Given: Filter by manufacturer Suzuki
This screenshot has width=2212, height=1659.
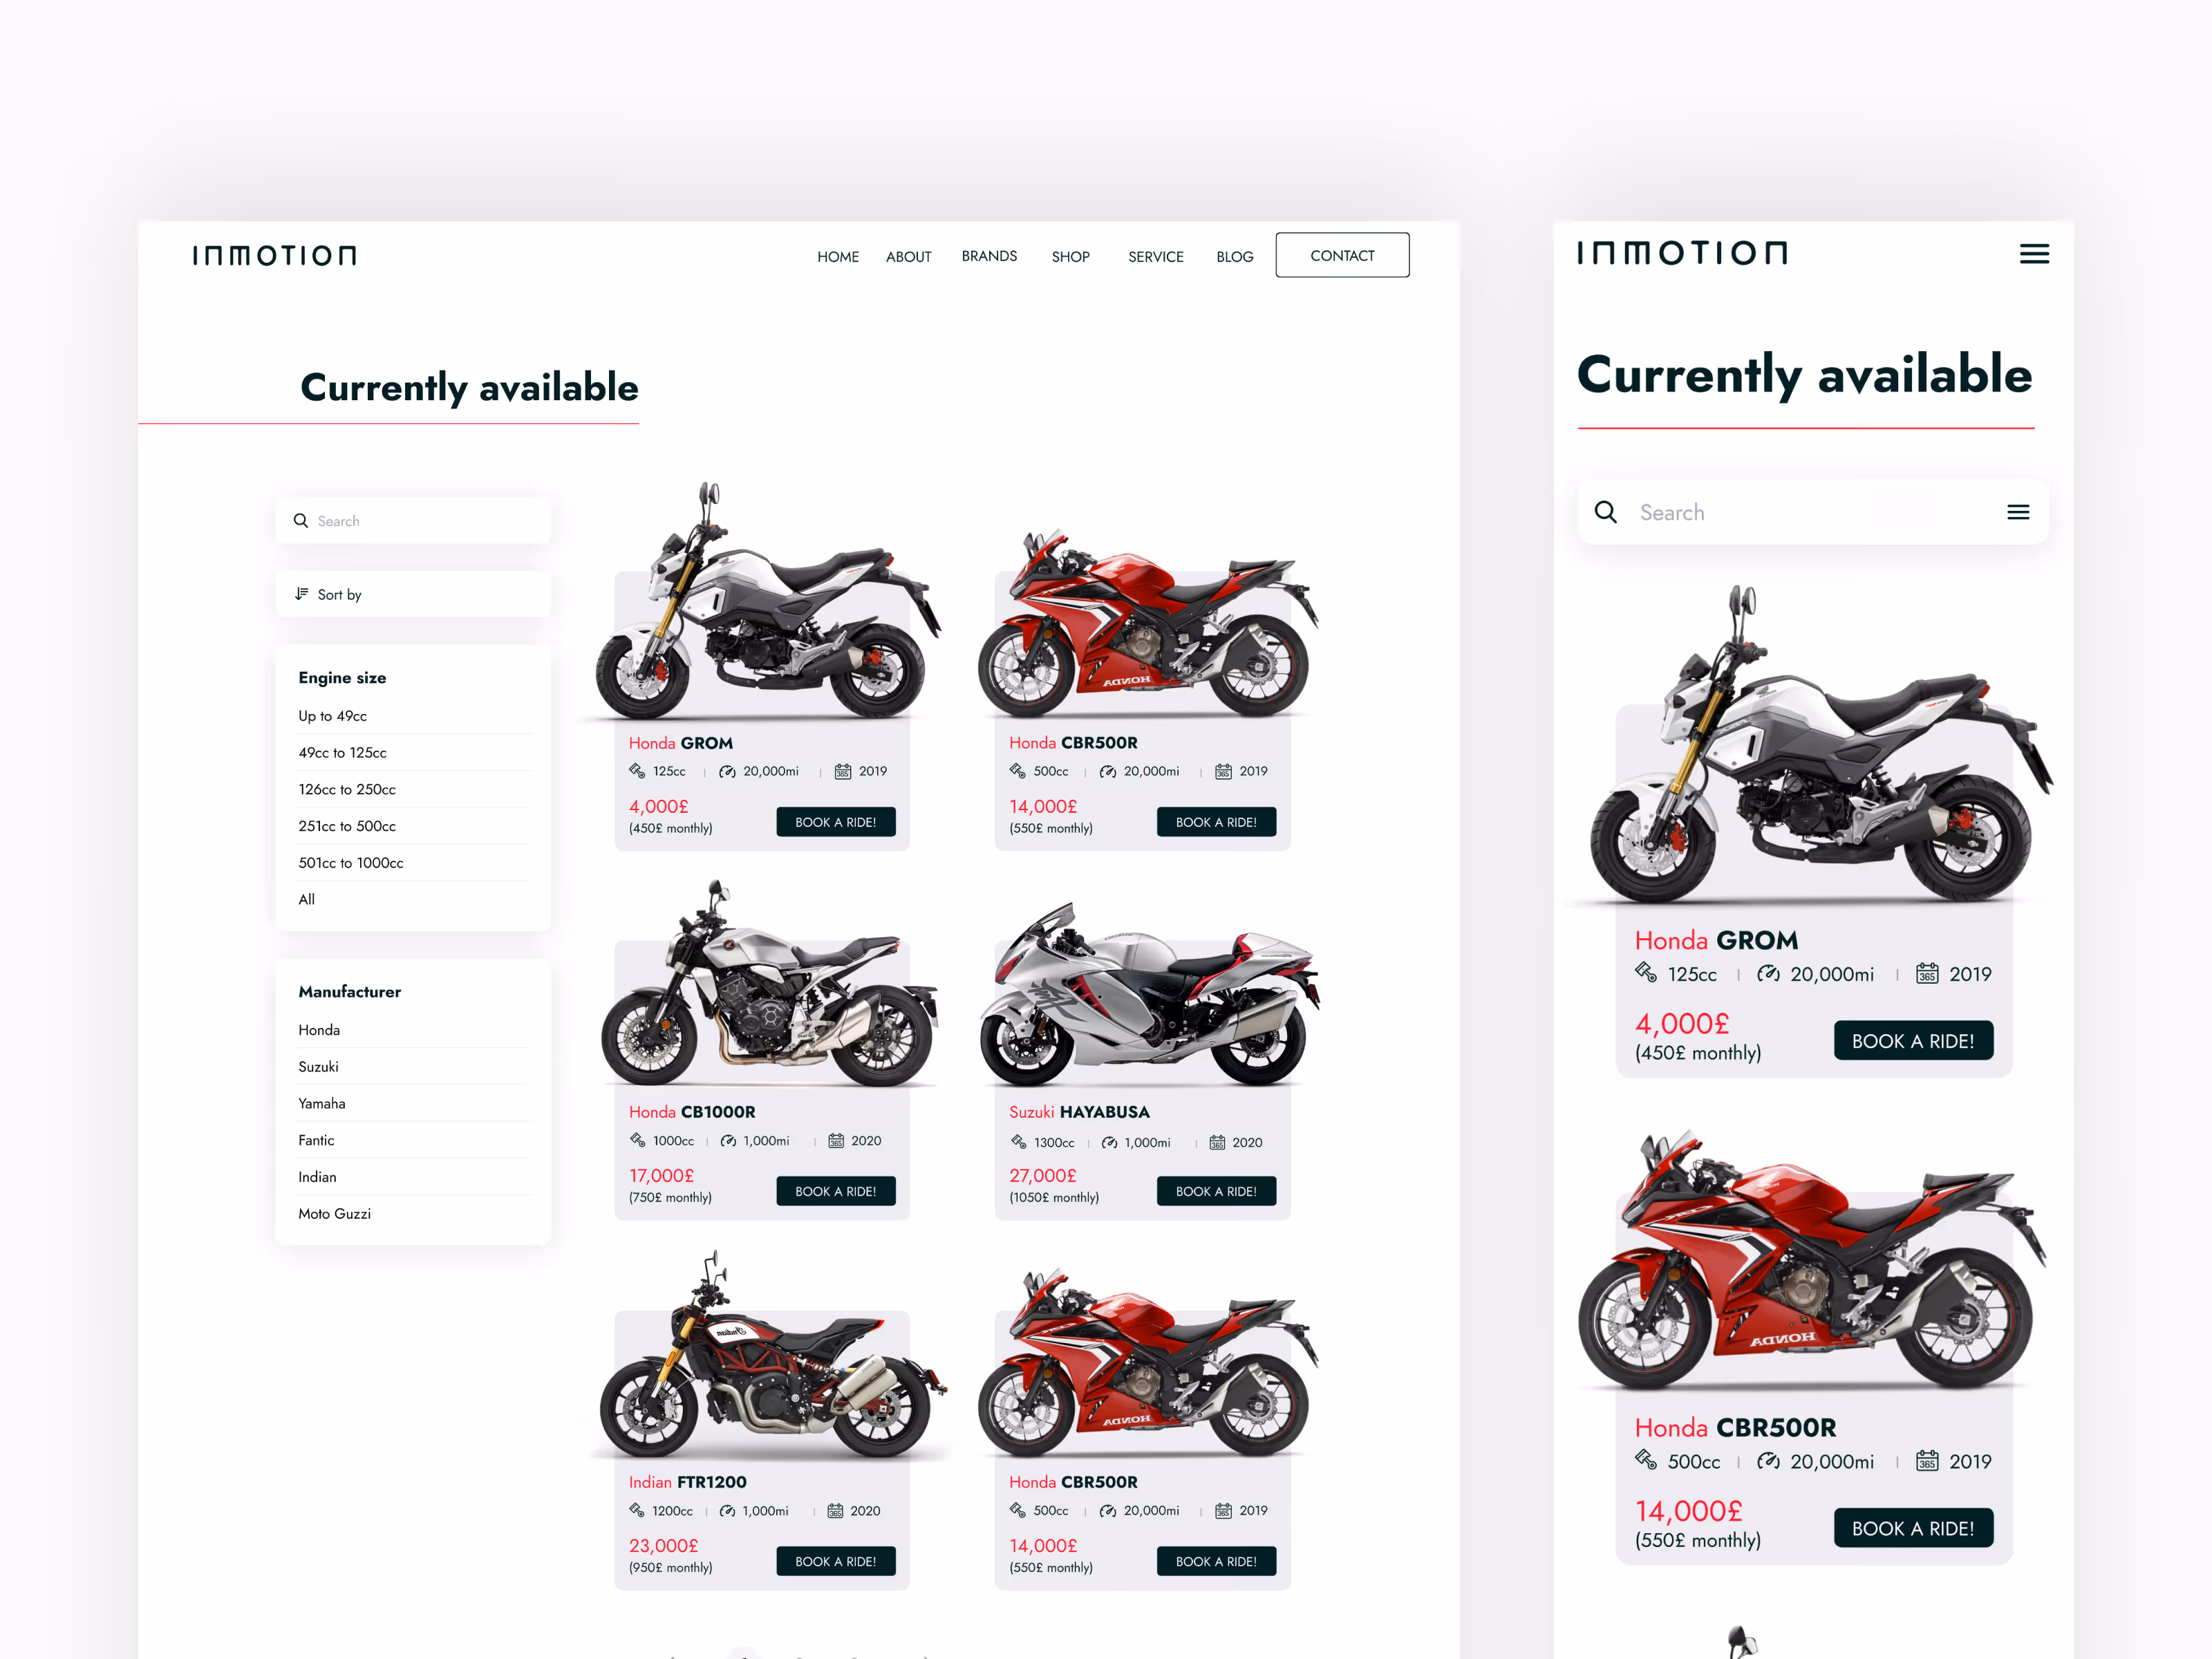Looking at the screenshot, I should pyautogui.click(x=318, y=1067).
